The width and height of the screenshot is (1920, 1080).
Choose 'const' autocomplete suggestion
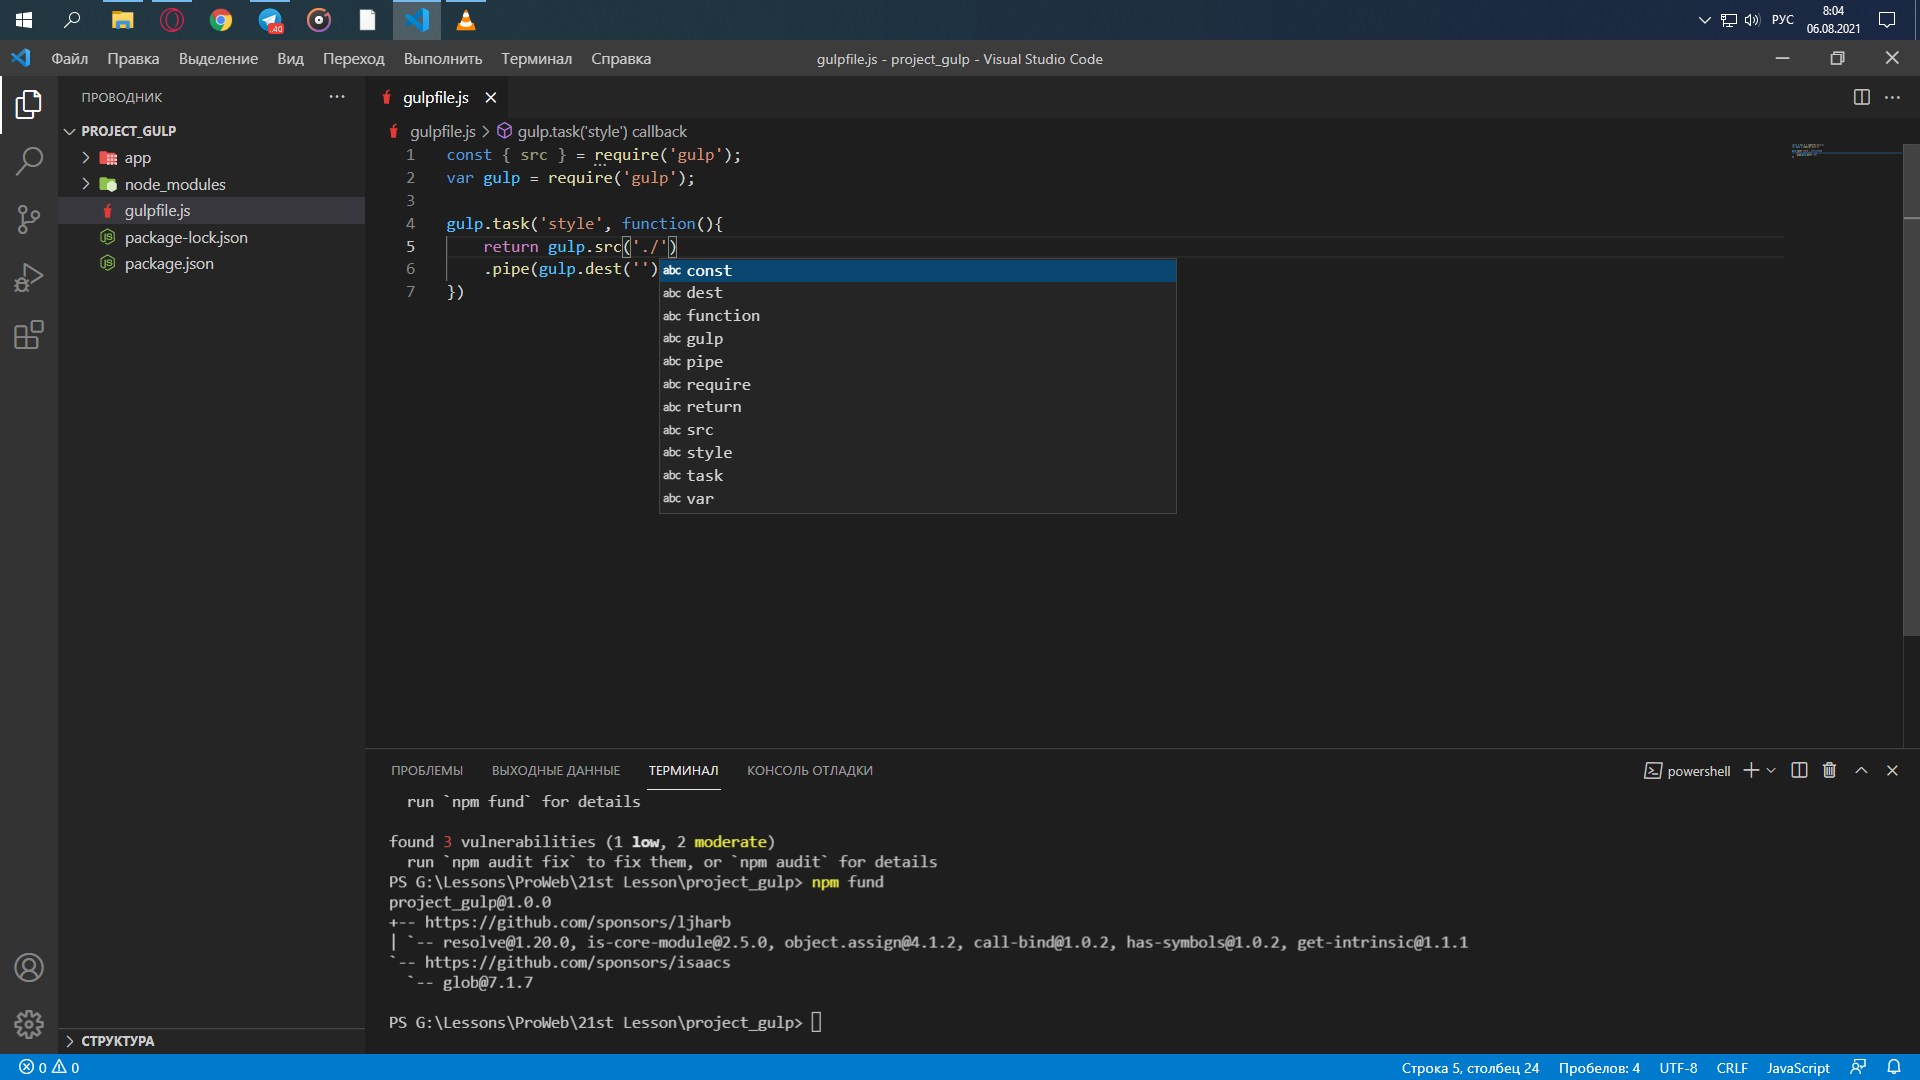pos(917,271)
